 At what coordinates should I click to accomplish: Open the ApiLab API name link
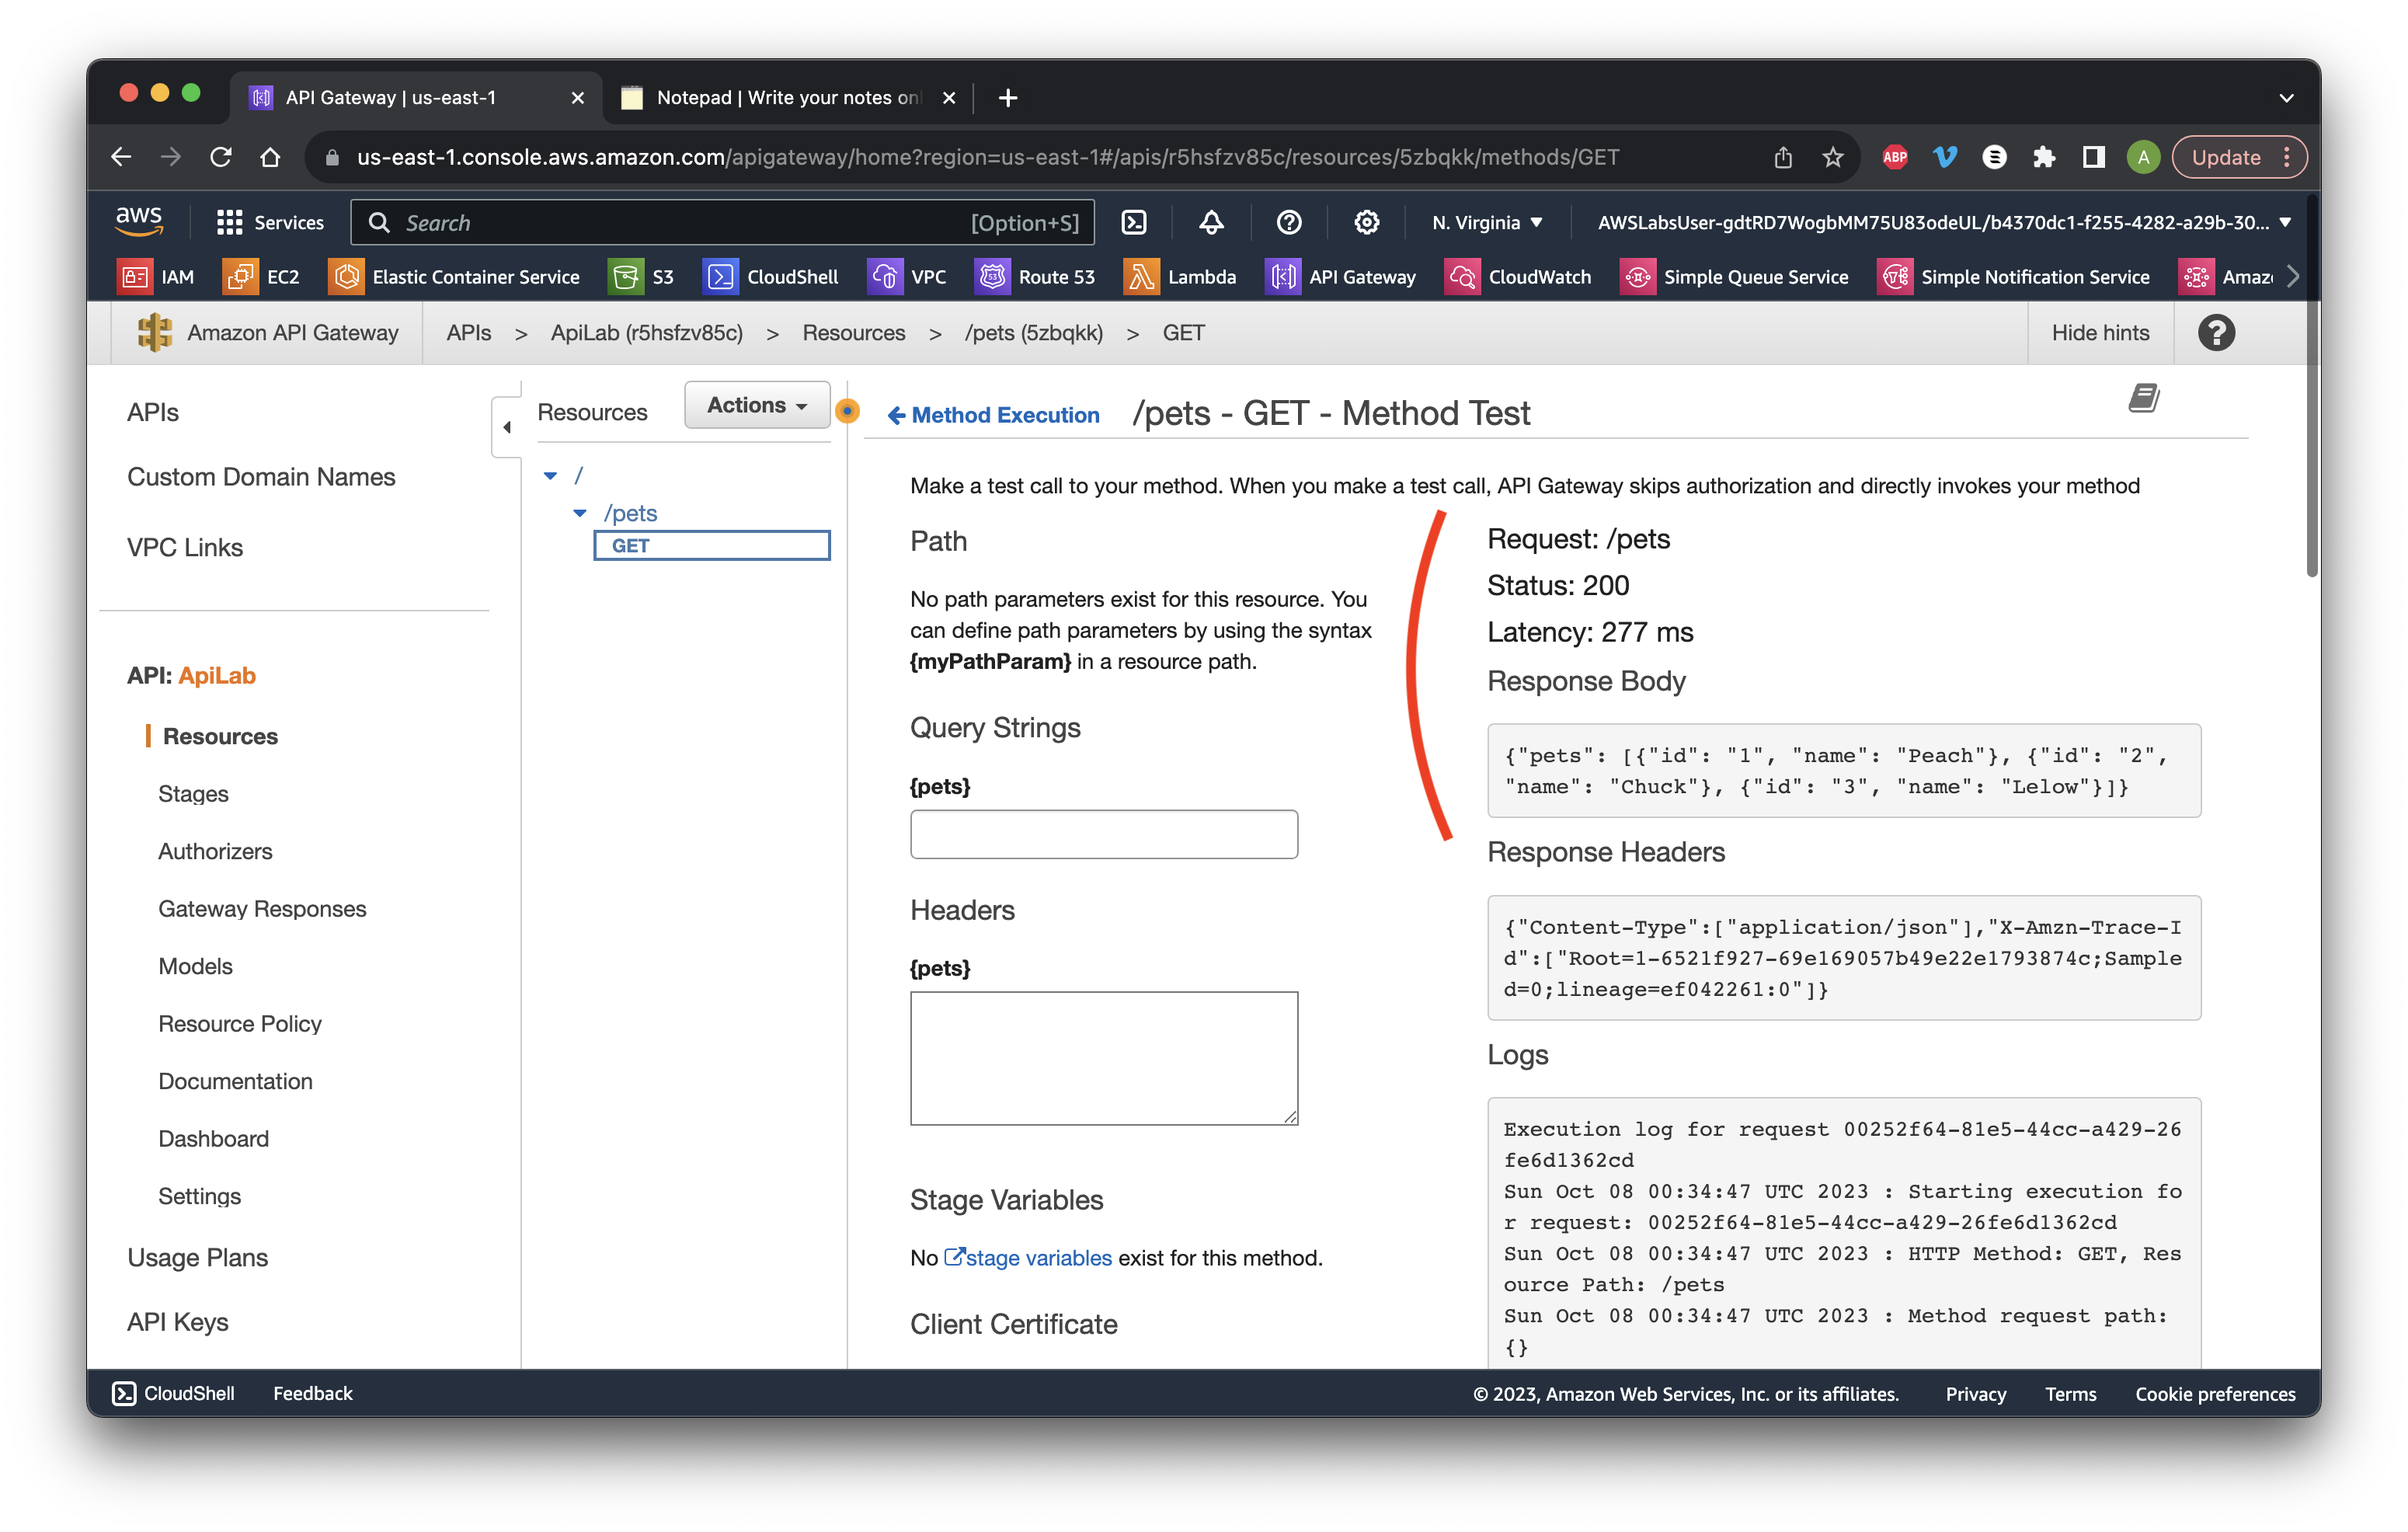217,675
